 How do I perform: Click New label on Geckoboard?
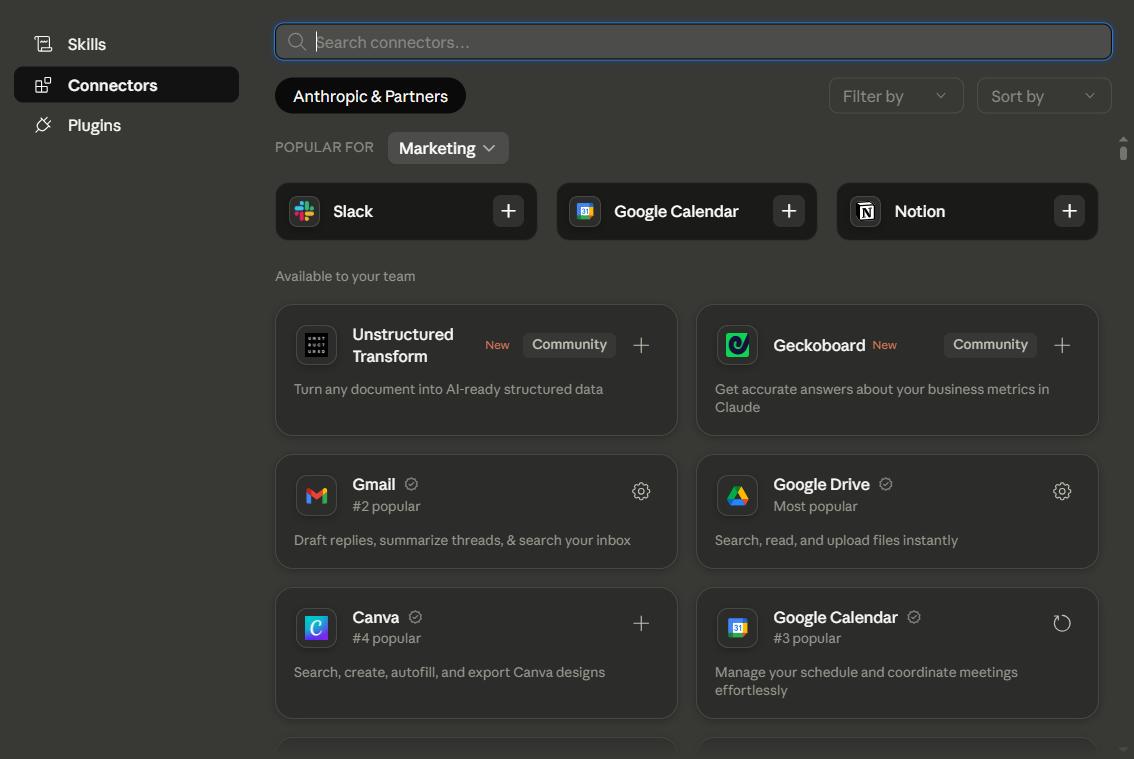point(884,345)
